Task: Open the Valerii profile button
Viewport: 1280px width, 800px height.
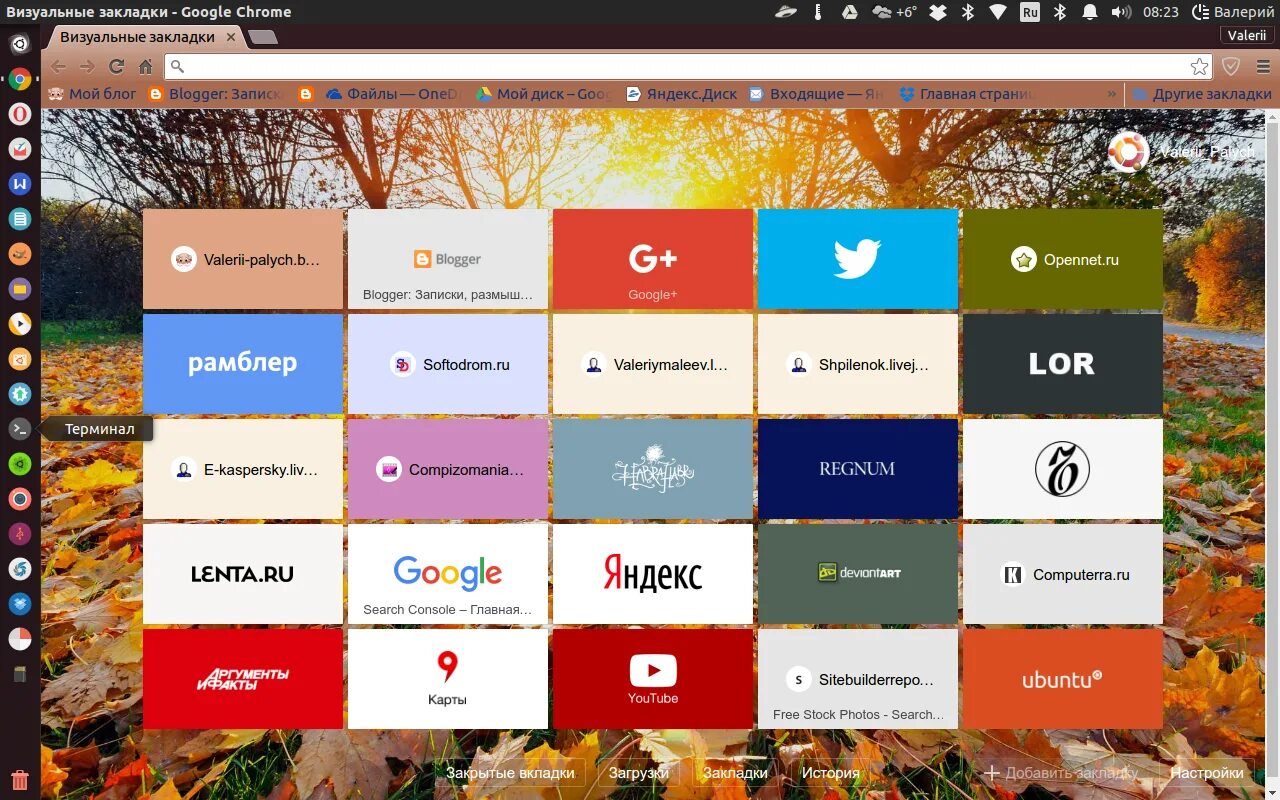Action: (x=1247, y=35)
